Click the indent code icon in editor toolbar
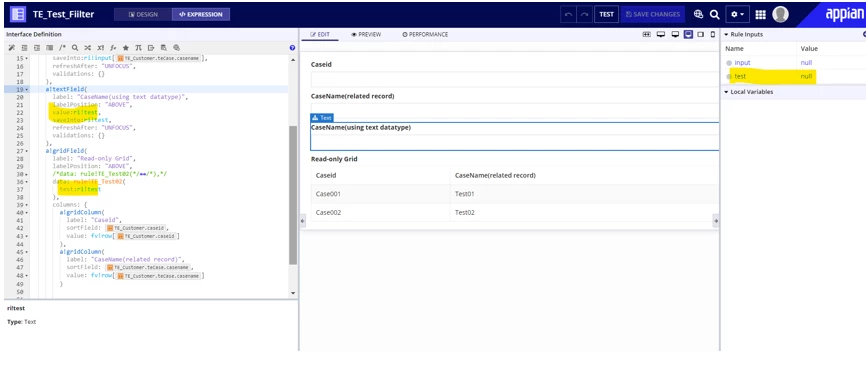 [x=36, y=48]
